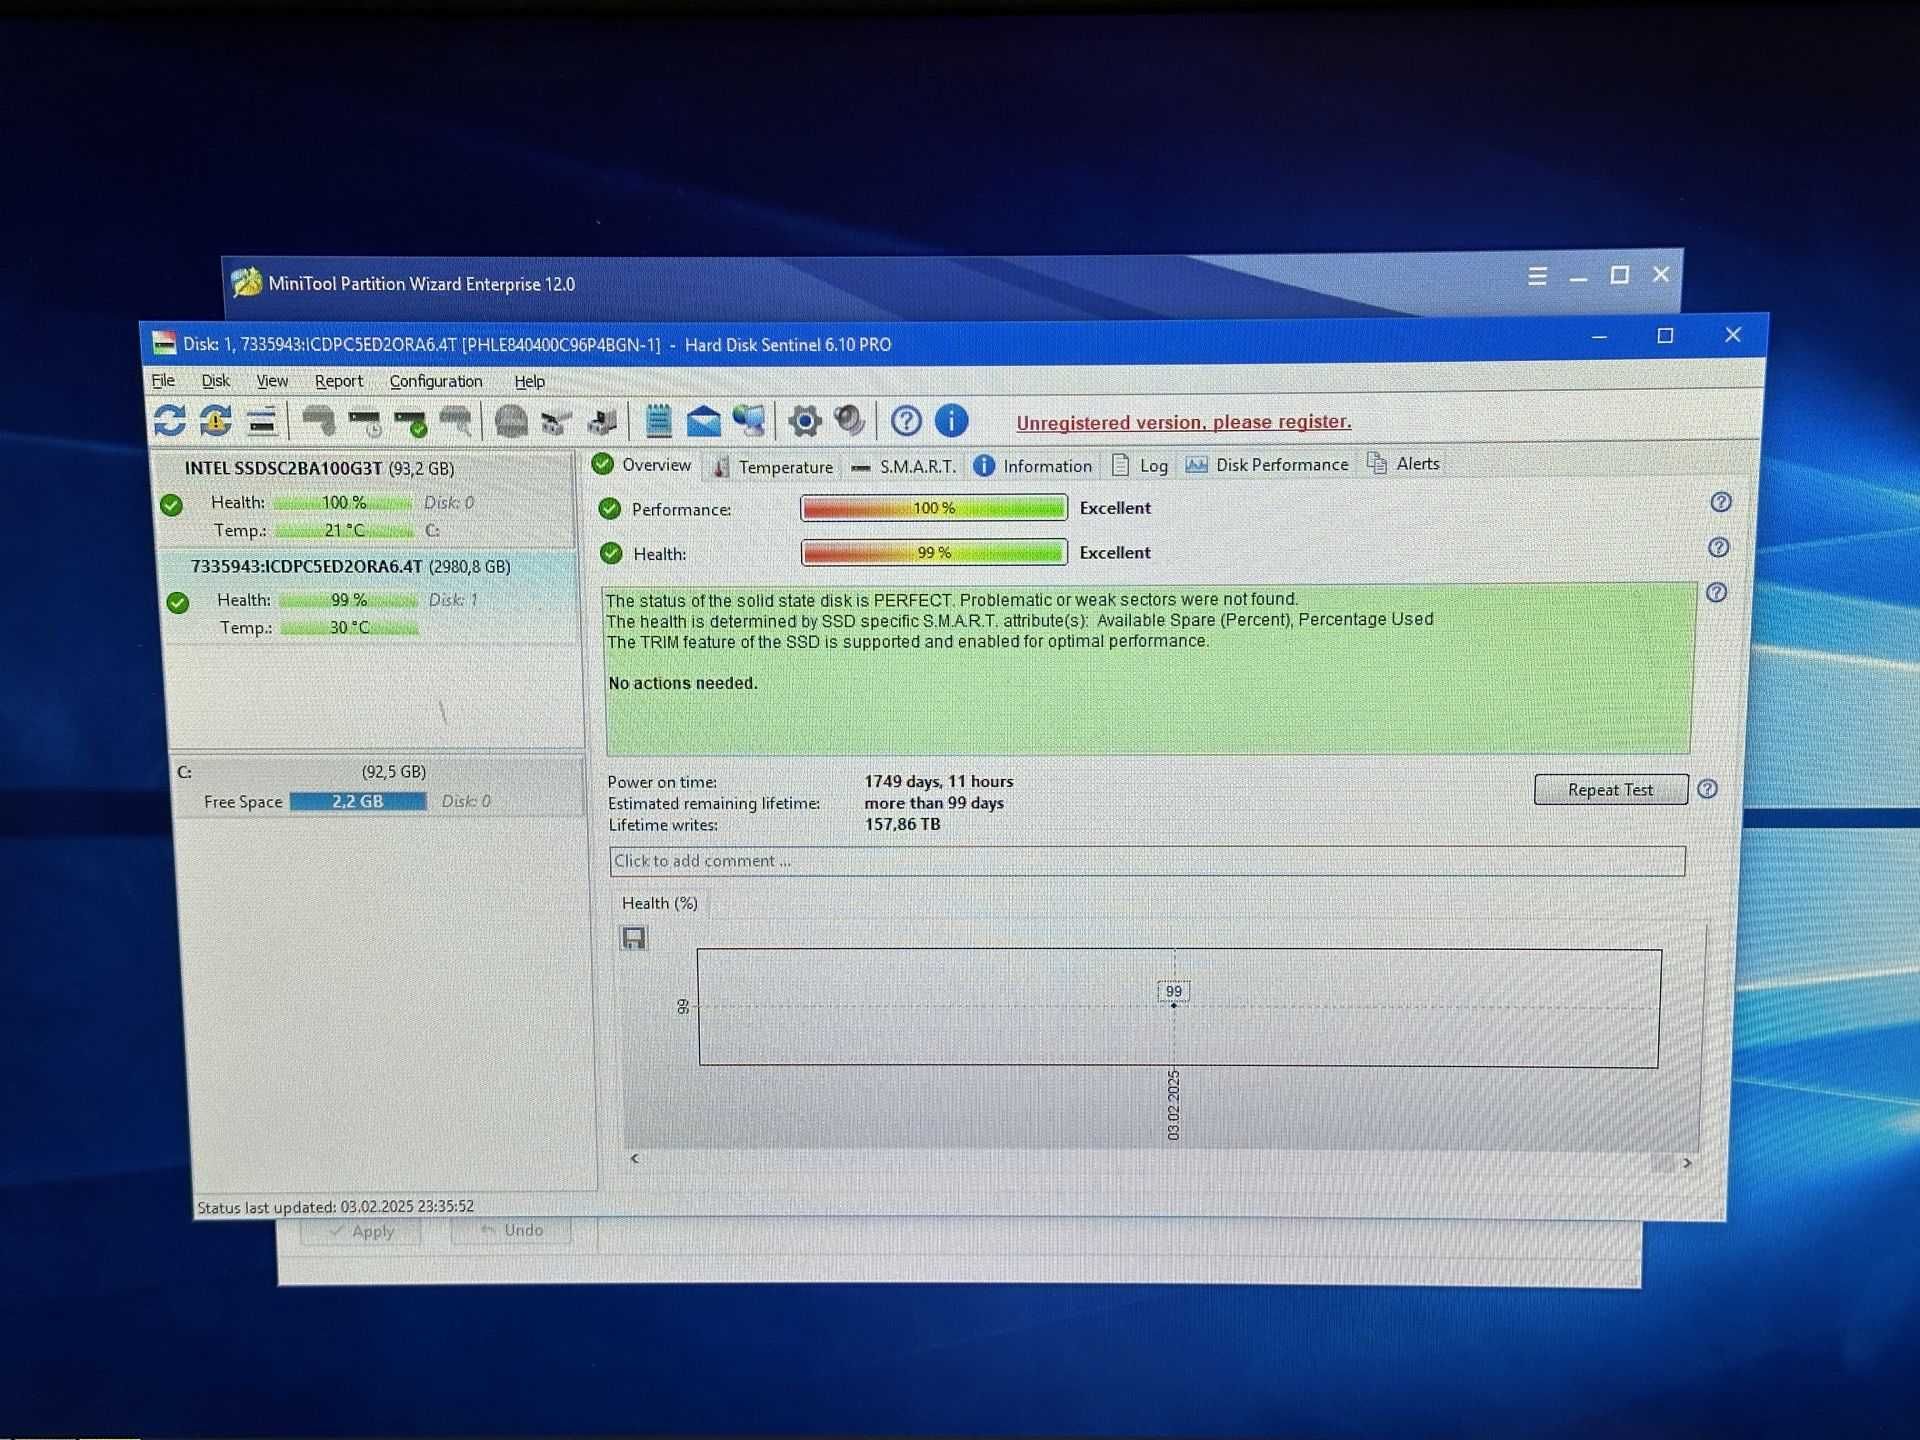Click the speaker sound alert icon
The height and width of the screenshot is (1440, 1920).
point(850,421)
